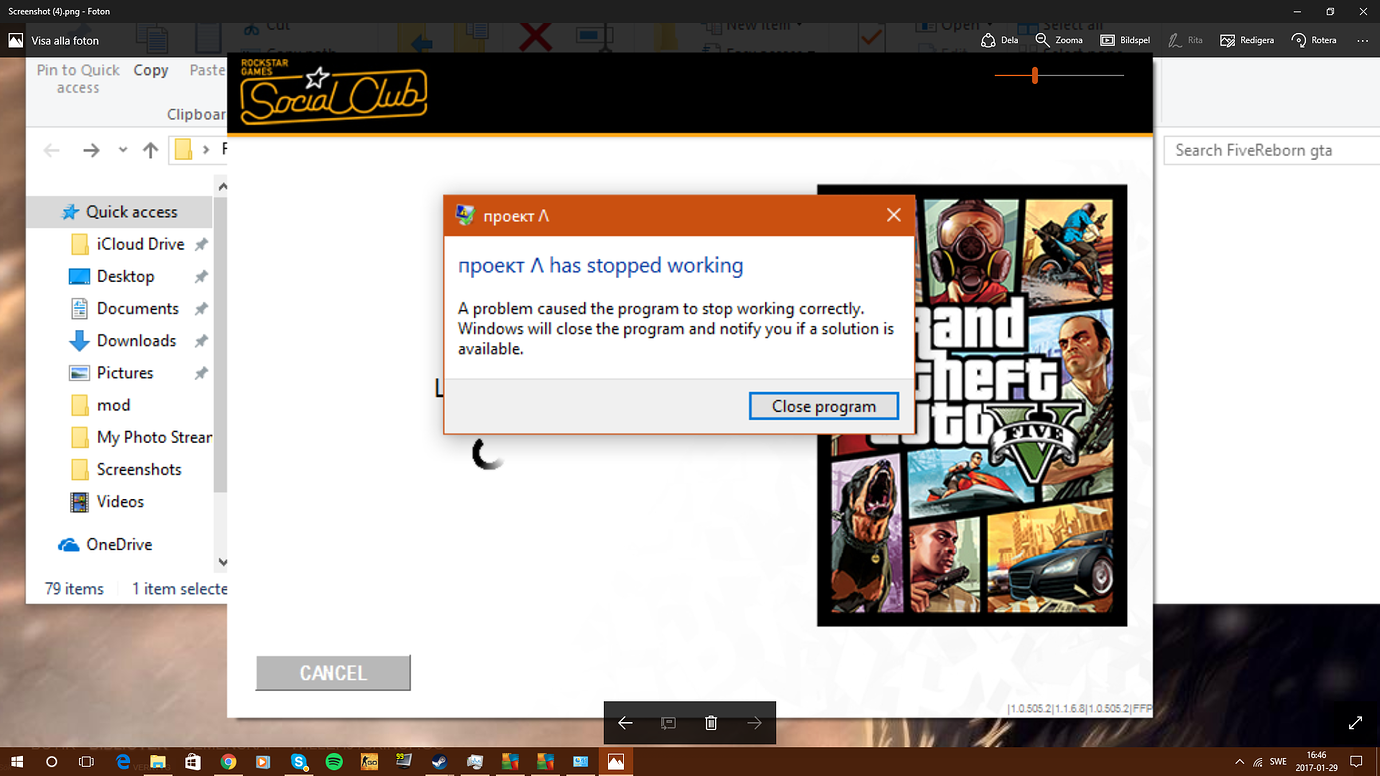Click the Grand Theft Auto V cover image
This screenshot has height=776, width=1380.
[972, 406]
